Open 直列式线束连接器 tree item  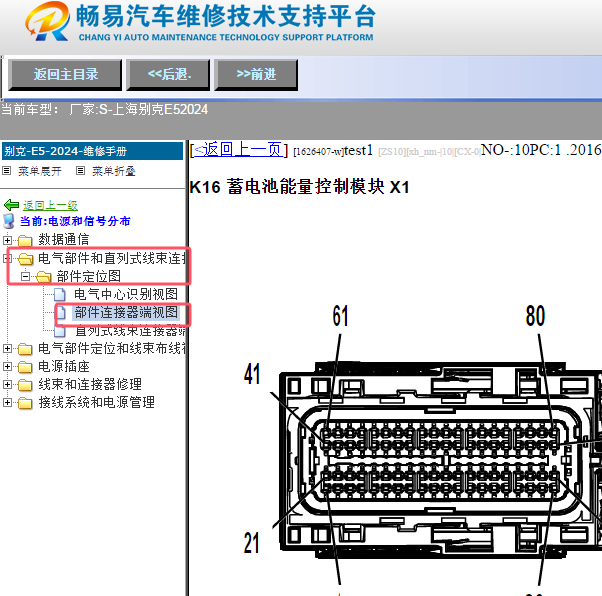(x=130, y=331)
